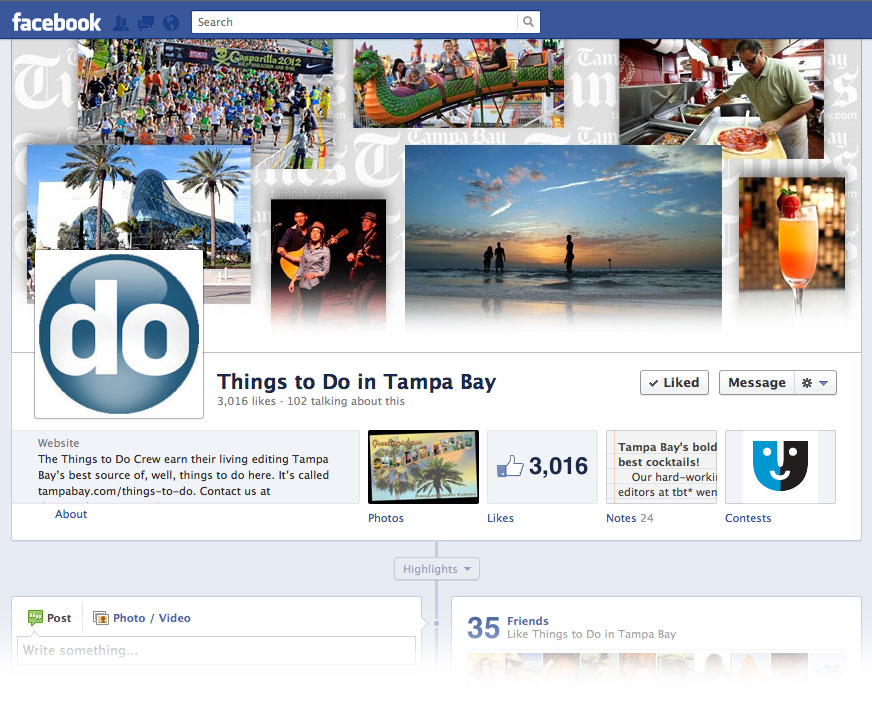Image resolution: width=872 pixels, height=711 pixels.
Task: Focus the Search input field
Action: [x=354, y=22]
